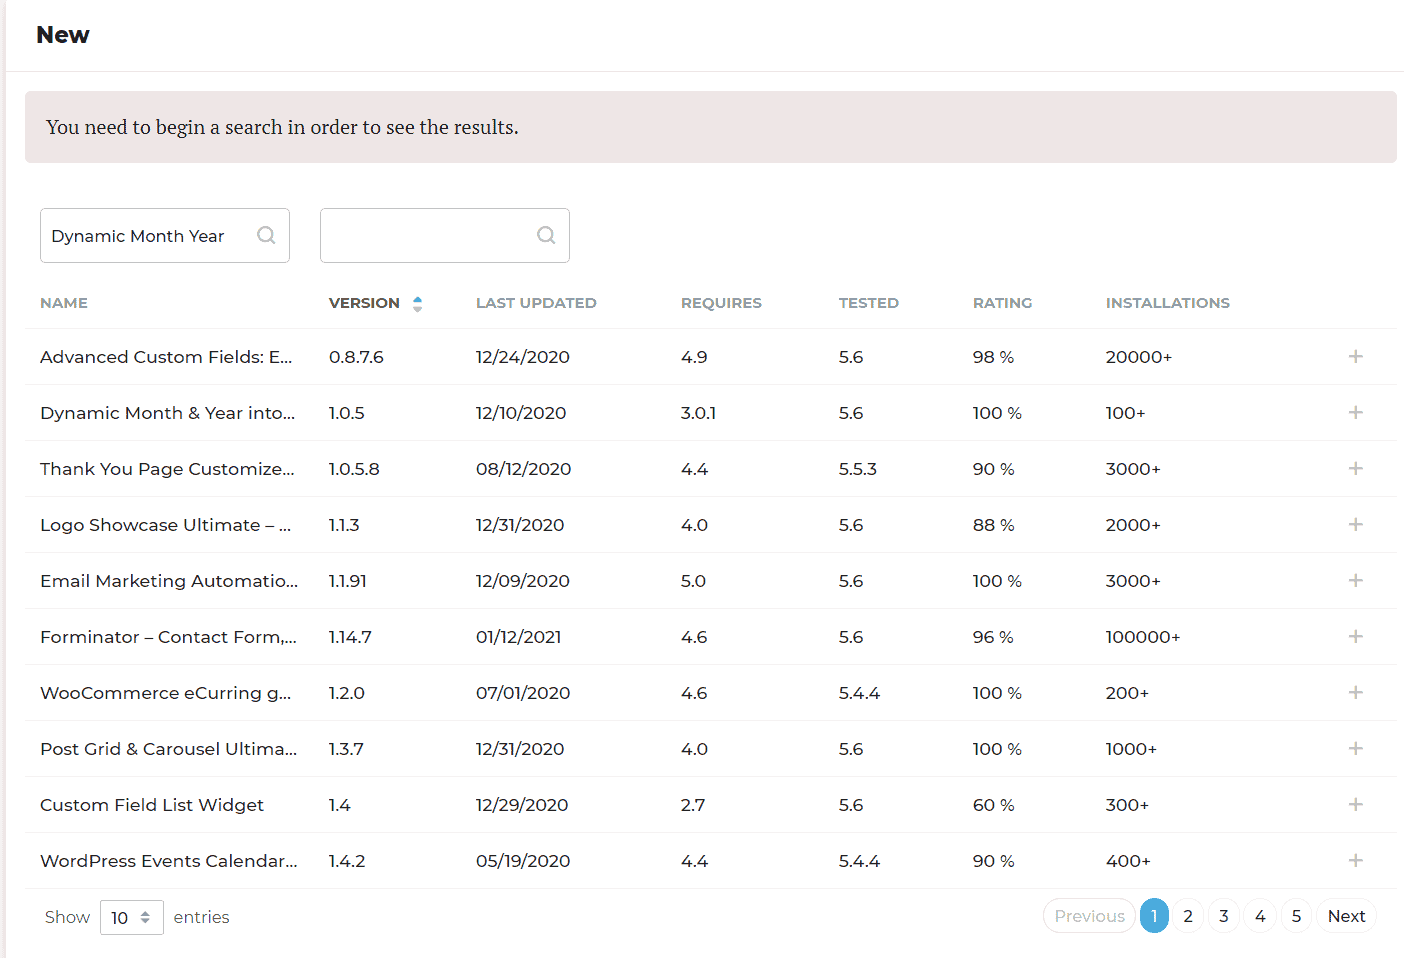Expand the WordPress Events Calendar row
This screenshot has width=1404, height=958.
[x=1355, y=861]
